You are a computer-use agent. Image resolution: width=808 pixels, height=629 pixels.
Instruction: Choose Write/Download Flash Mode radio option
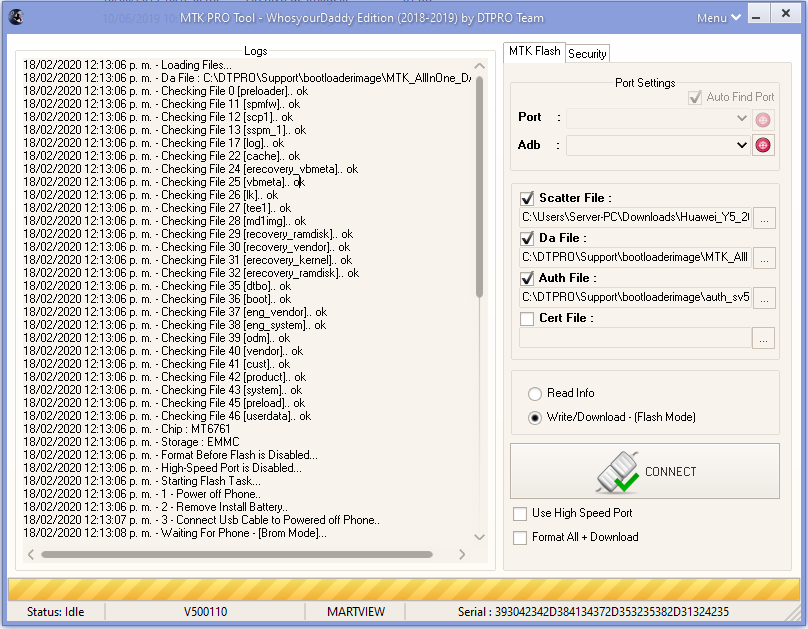pos(535,417)
